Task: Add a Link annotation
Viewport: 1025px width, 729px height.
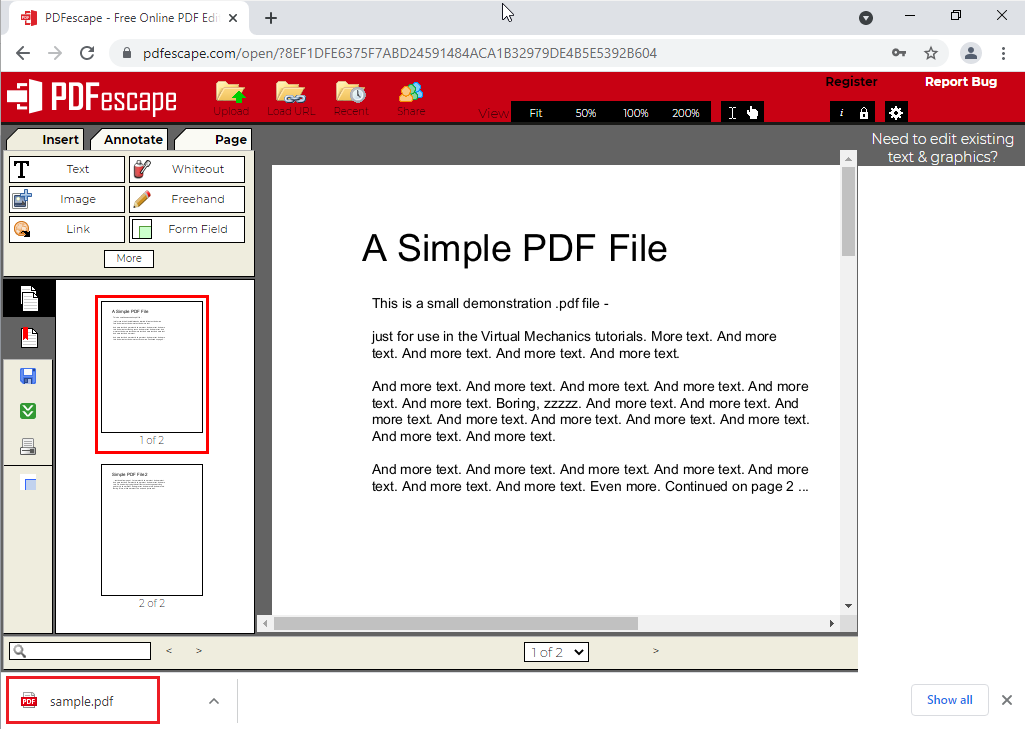Action: coord(66,229)
